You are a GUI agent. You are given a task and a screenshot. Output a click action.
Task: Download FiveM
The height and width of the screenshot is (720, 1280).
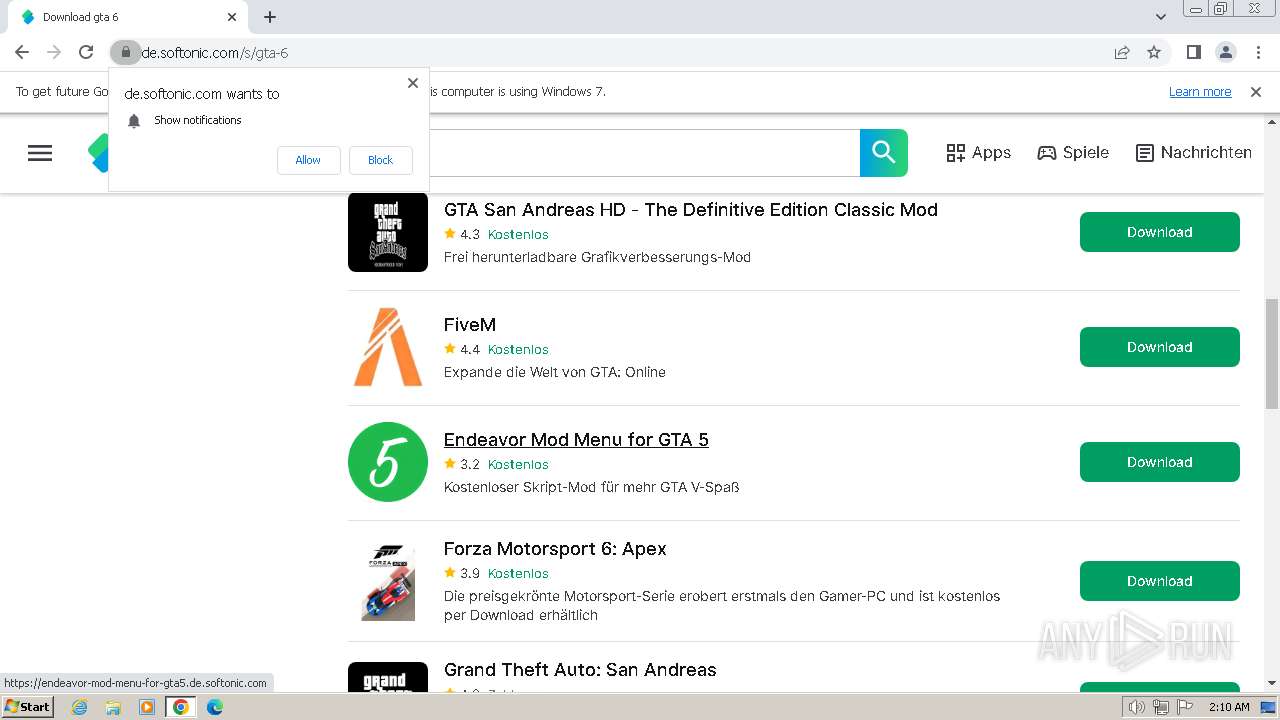(1160, 347)
